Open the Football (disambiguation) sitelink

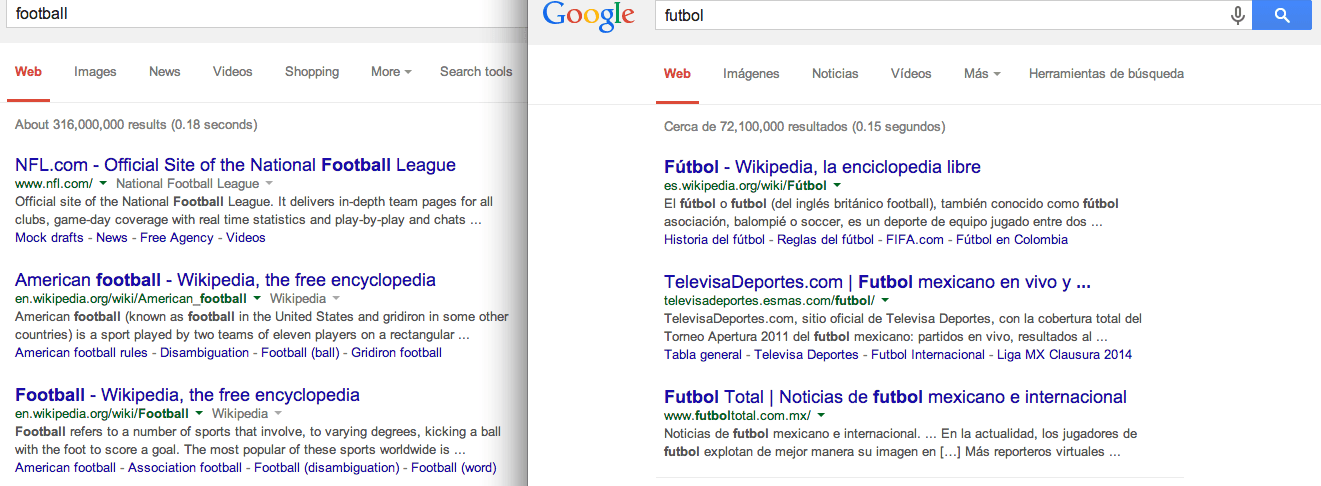click(326, 468)
